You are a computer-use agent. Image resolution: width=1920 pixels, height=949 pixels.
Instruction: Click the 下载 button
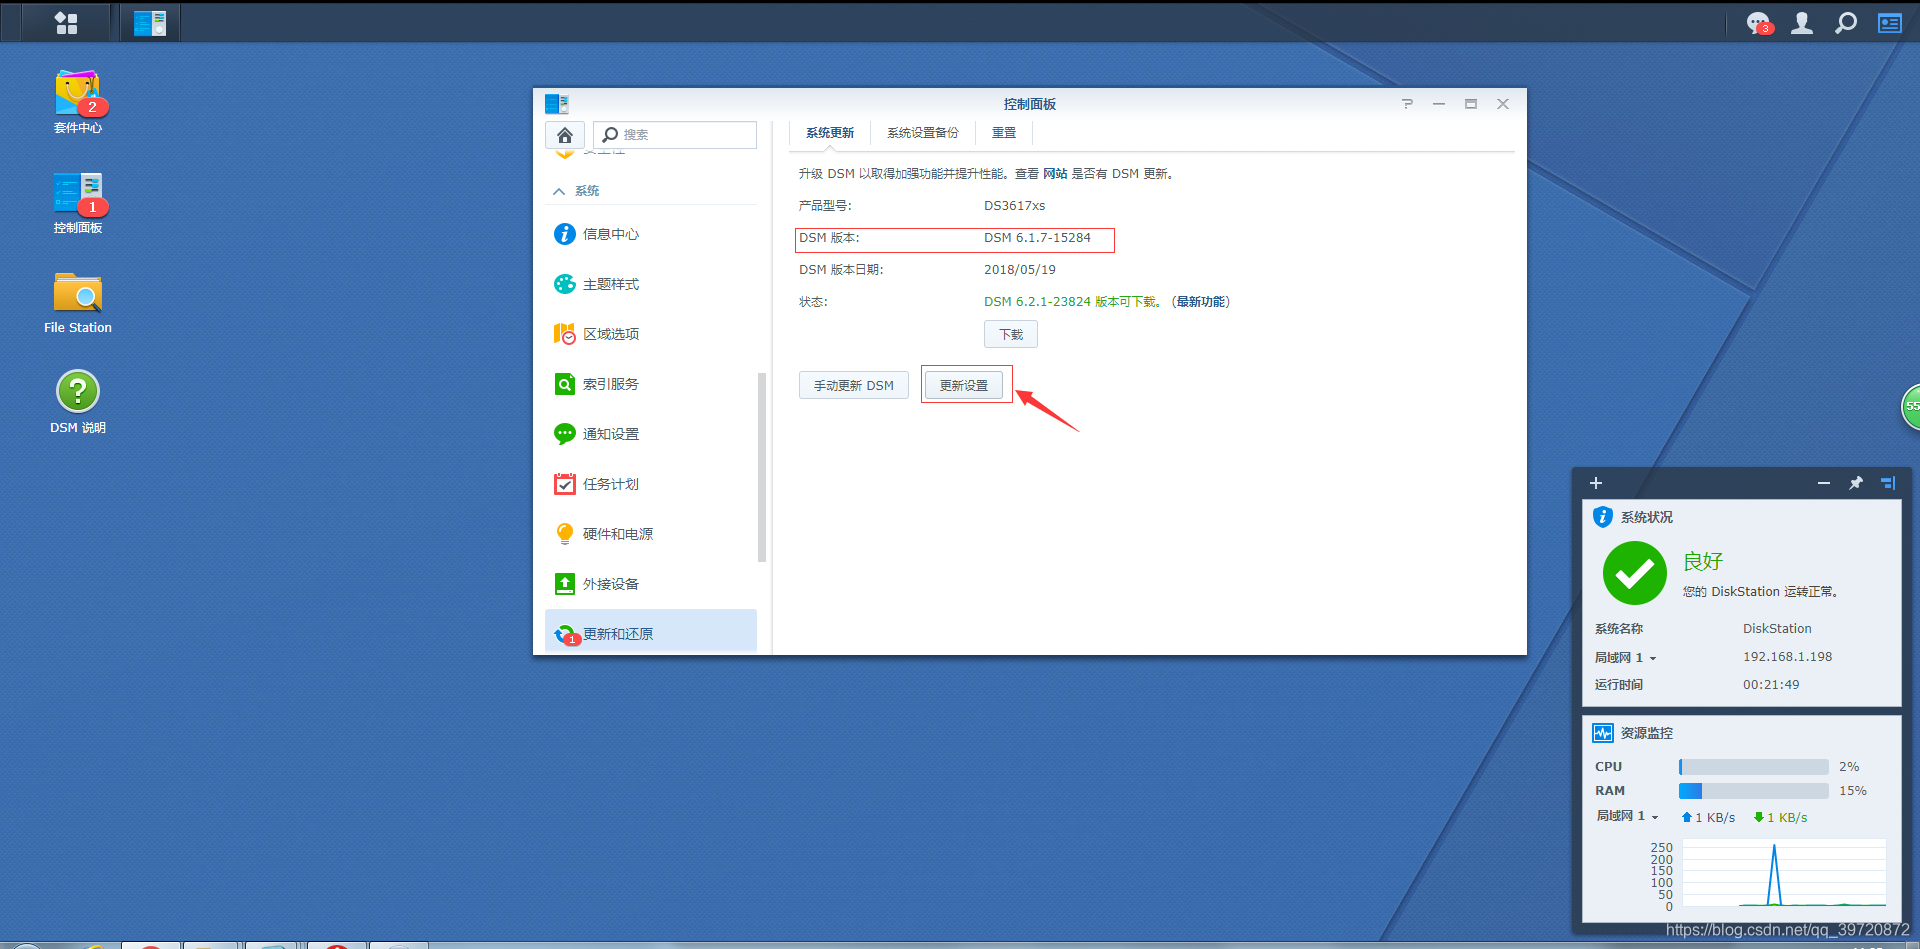1011,334
